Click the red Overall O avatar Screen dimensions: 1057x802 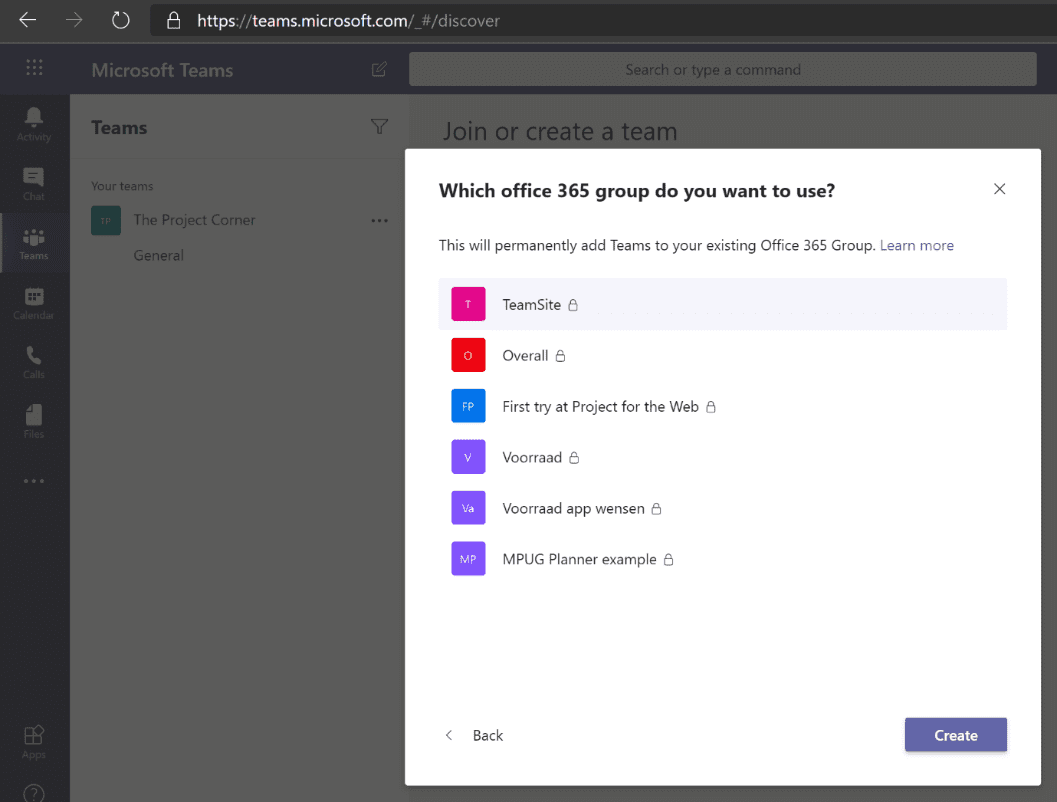[x=468, y=355]
